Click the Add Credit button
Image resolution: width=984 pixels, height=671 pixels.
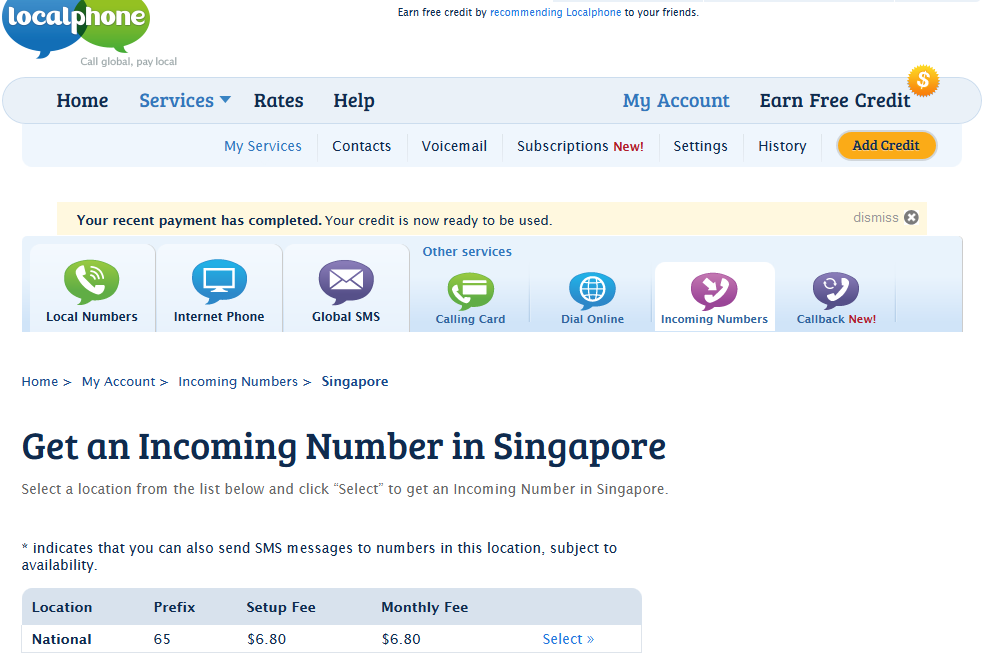pyautogui.click(x=886, y=146)
